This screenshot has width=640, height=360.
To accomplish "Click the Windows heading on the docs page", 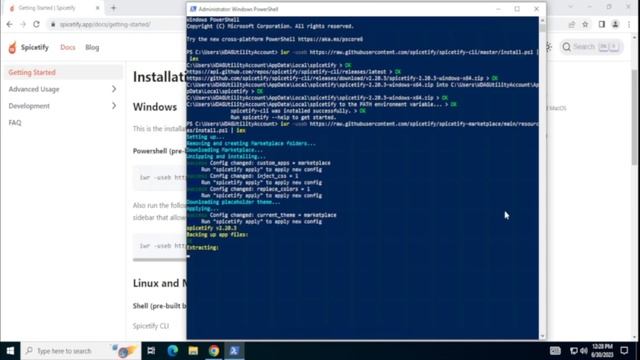I will tap(155, 107).
